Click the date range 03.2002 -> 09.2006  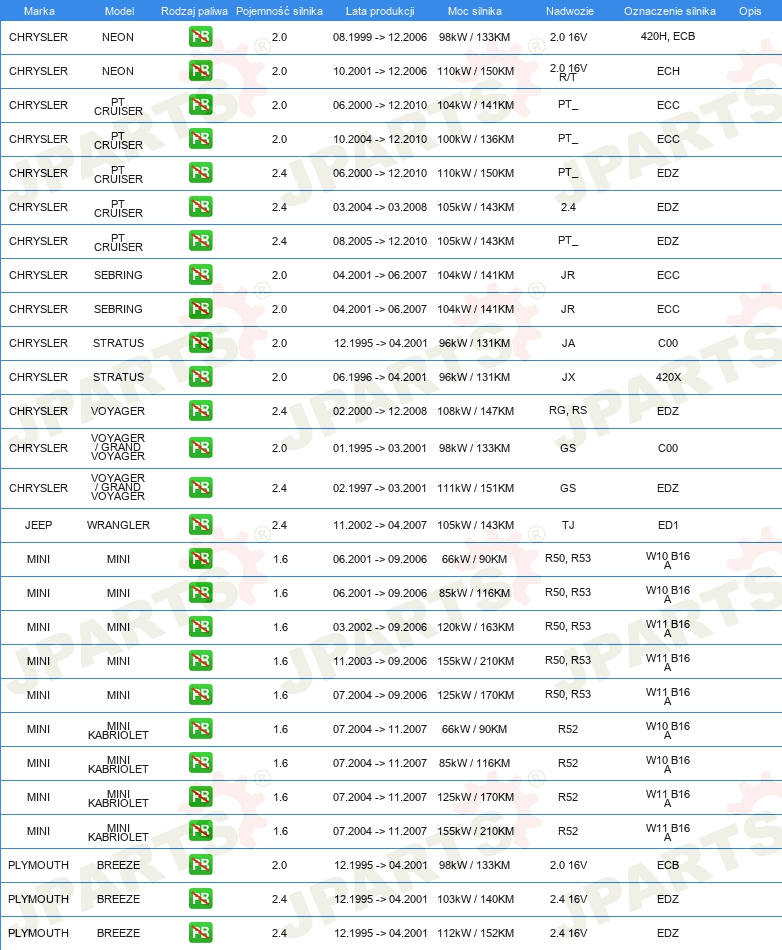(x=380, y=627)
